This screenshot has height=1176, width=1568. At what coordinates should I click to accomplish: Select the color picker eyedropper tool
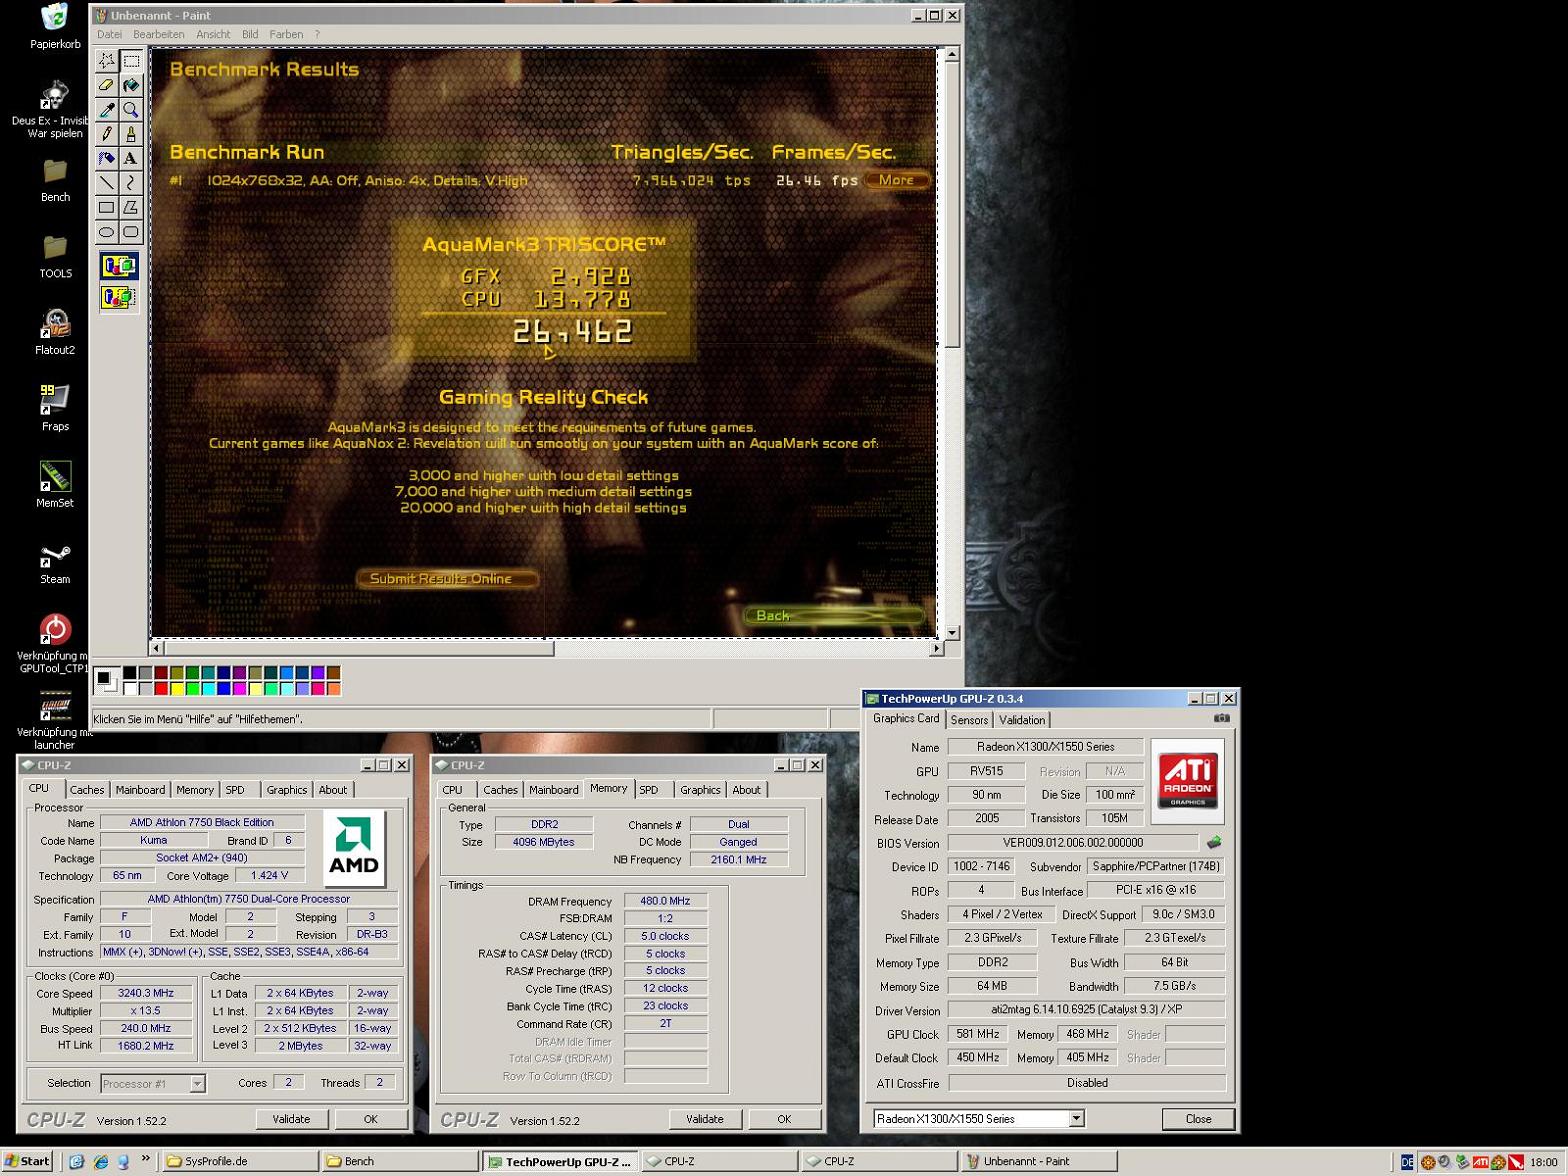[106, 110]
